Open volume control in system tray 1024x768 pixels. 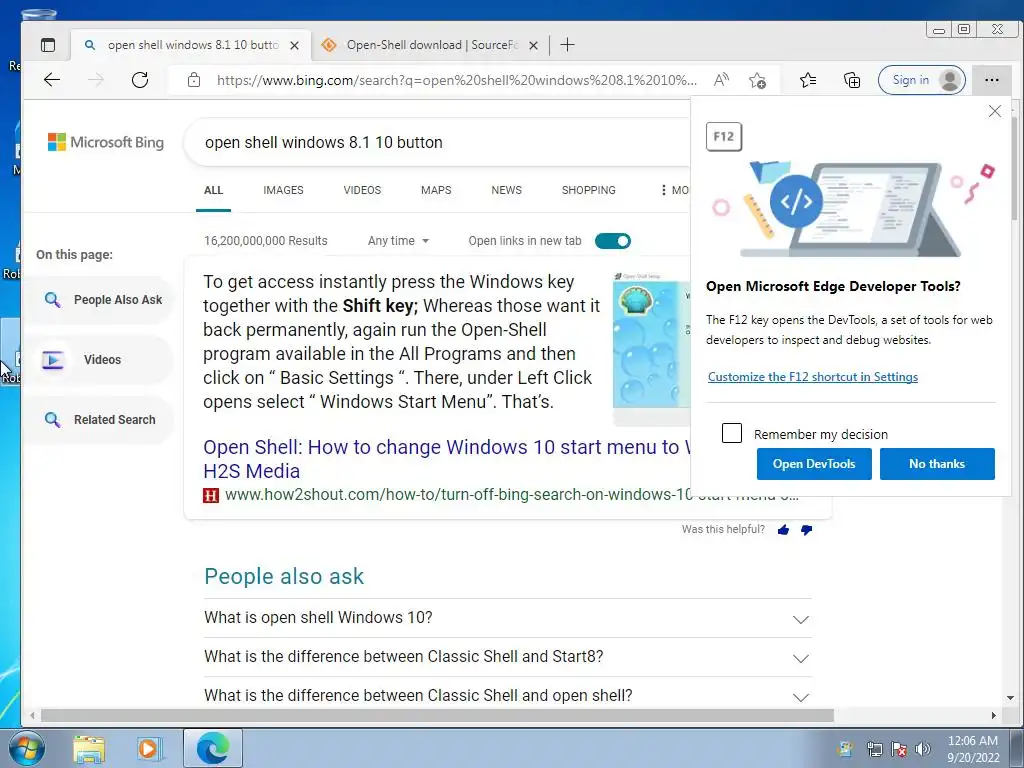tap(923, 749)
